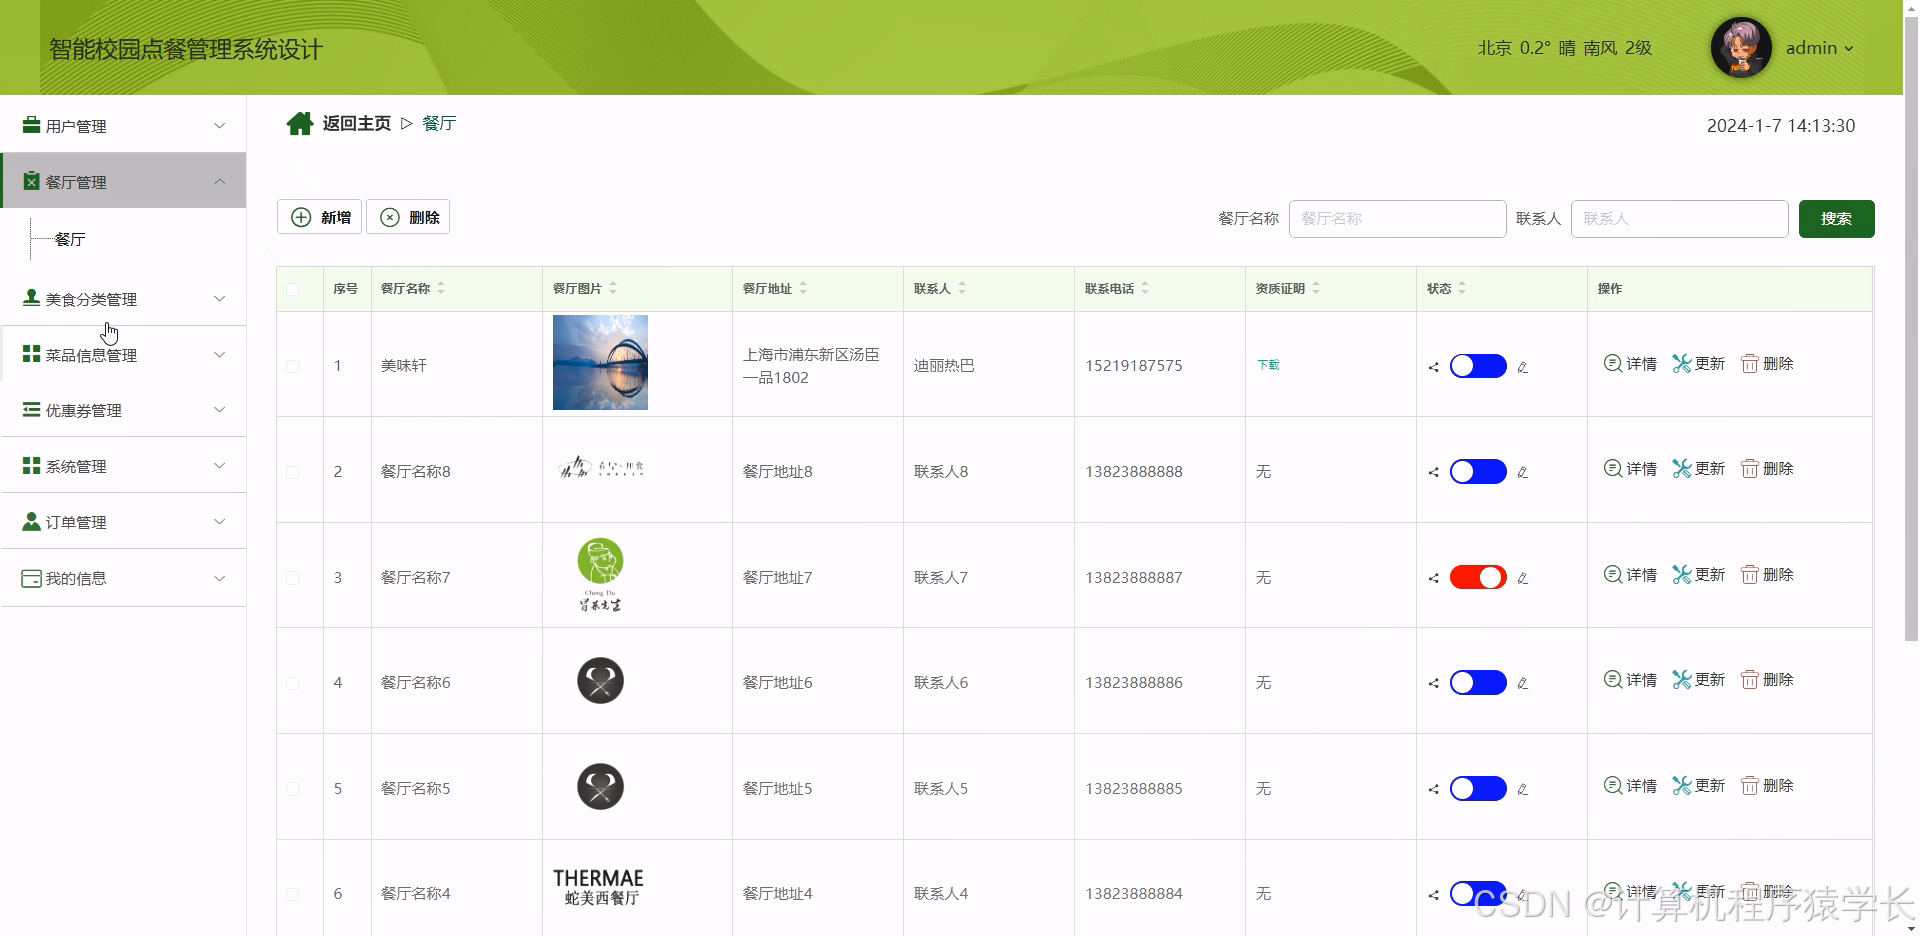This screenshot has height=936, width=1920.
Task: Click the admin avatar picture
Action: tap(1740, 48)
